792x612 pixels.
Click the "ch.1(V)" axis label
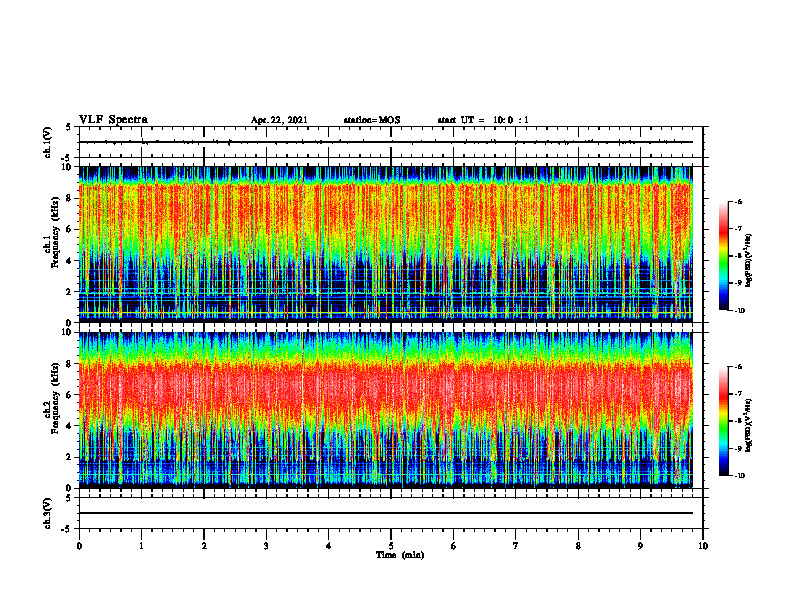click(x=48, y=142)
